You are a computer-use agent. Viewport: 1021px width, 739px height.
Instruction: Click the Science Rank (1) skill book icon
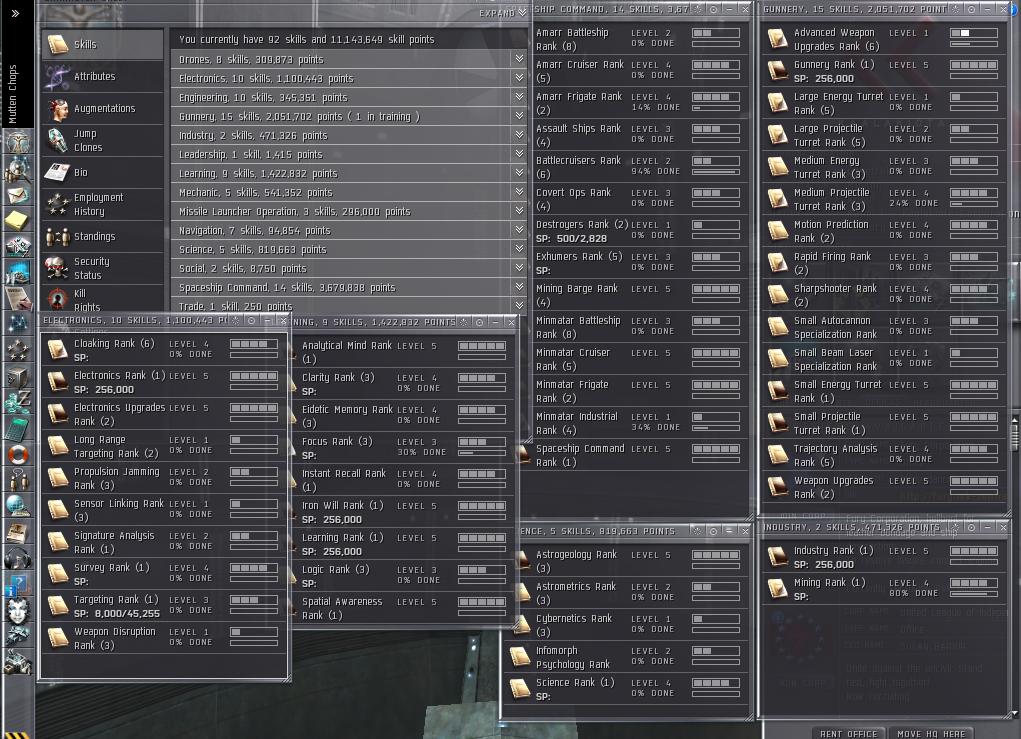pos(520,689)
